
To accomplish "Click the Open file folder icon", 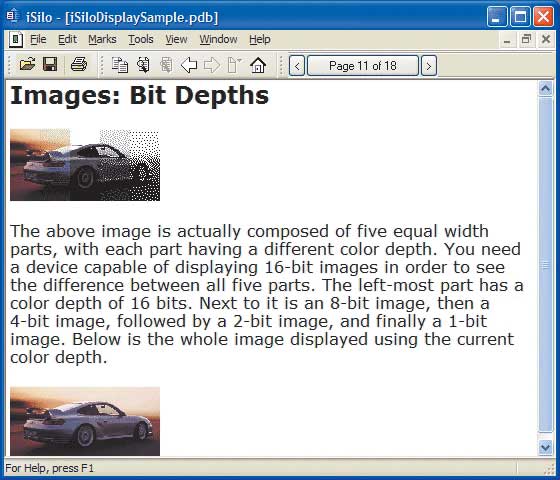I will point(28,65).
